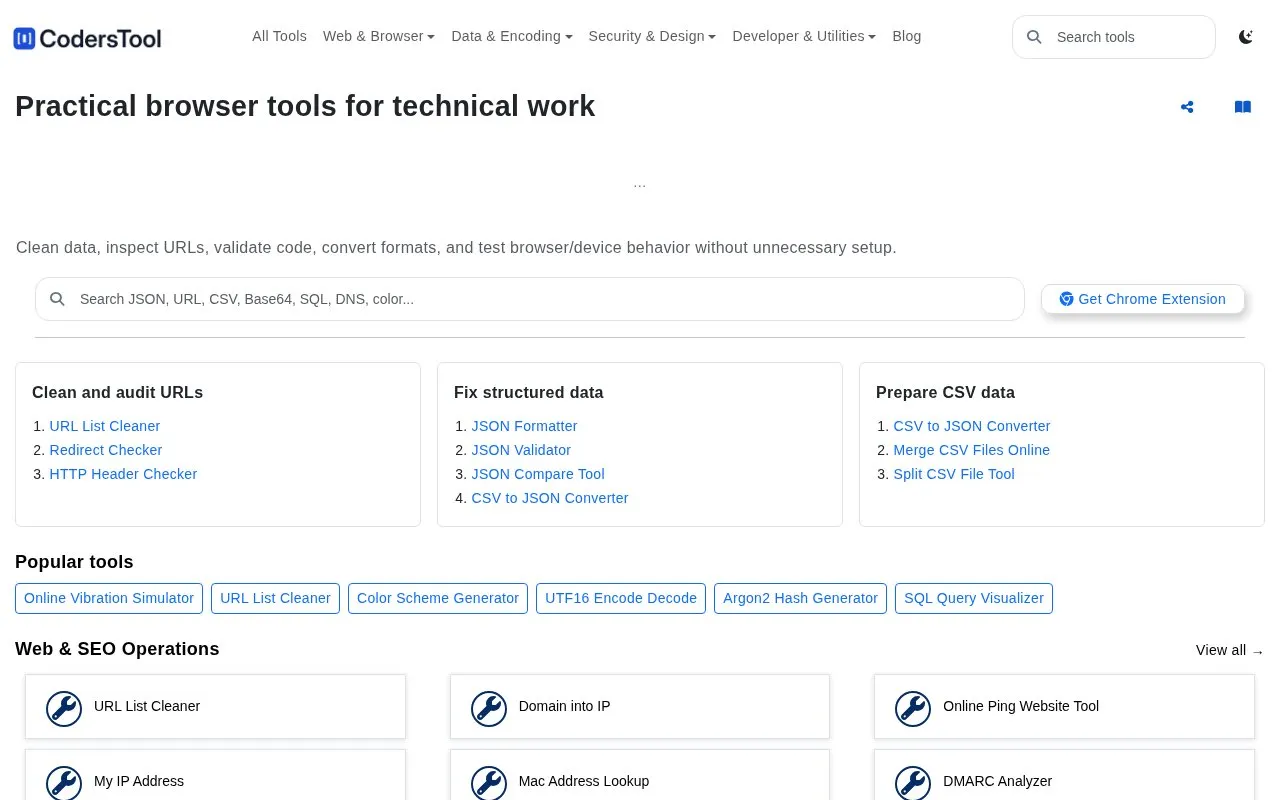Expand the Data & Encoding menu
The width and height of the screenshot is (1280, 800).
click(x=512, y=36)
